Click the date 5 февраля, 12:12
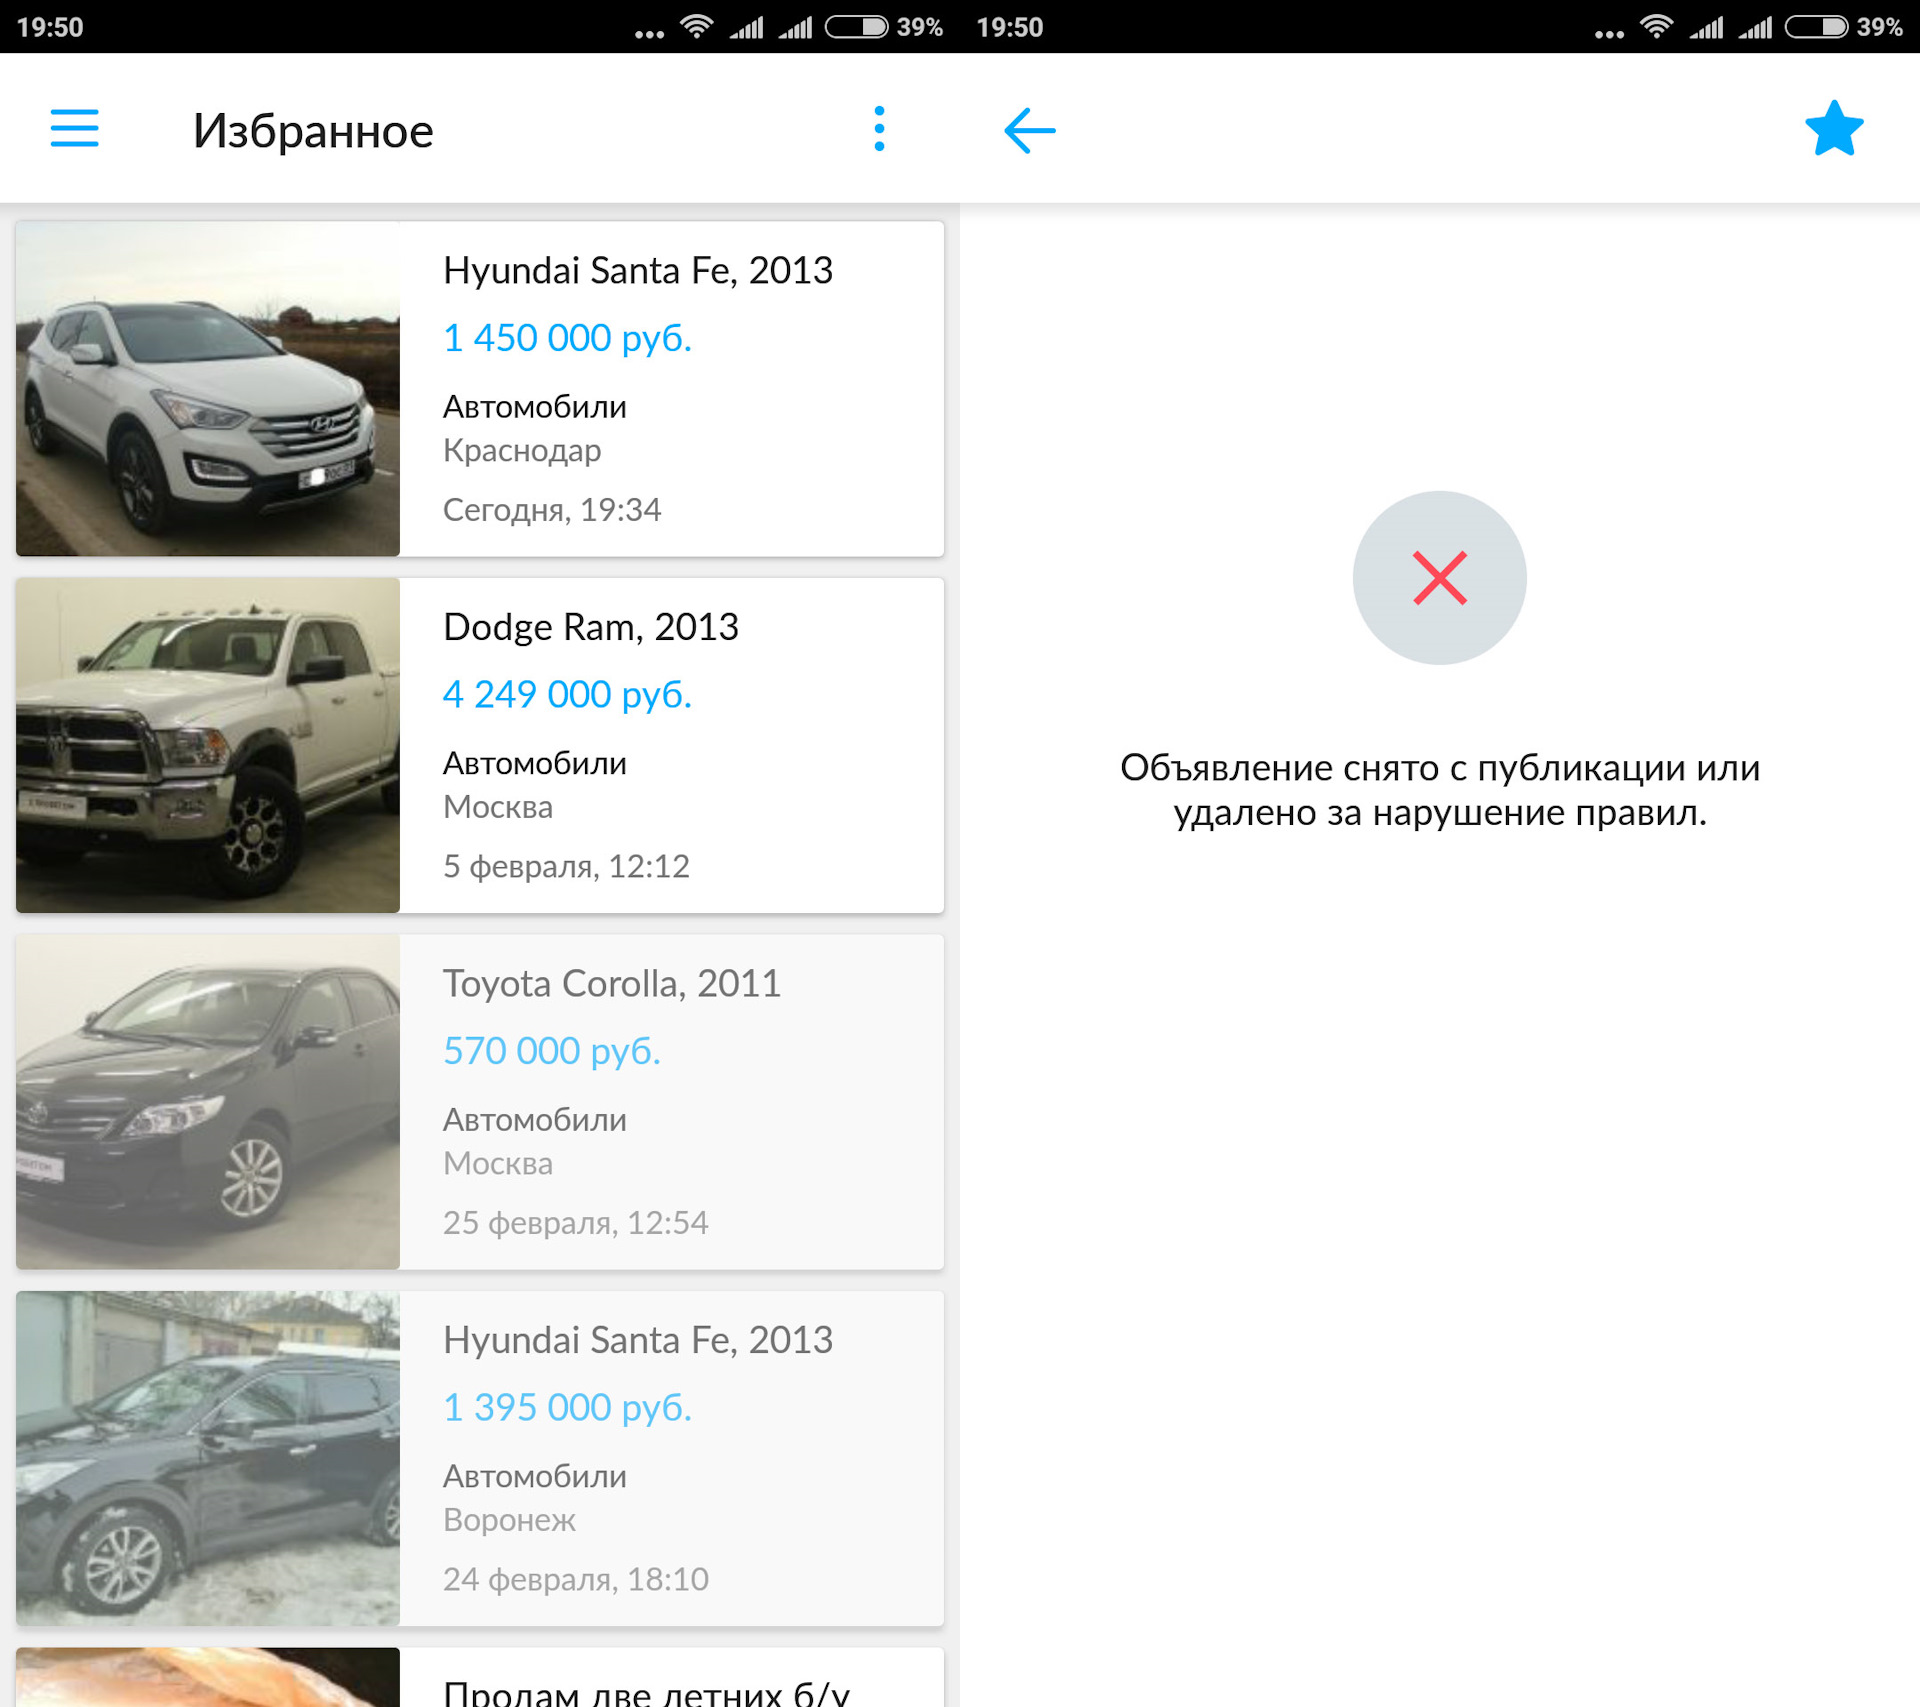 566,866
